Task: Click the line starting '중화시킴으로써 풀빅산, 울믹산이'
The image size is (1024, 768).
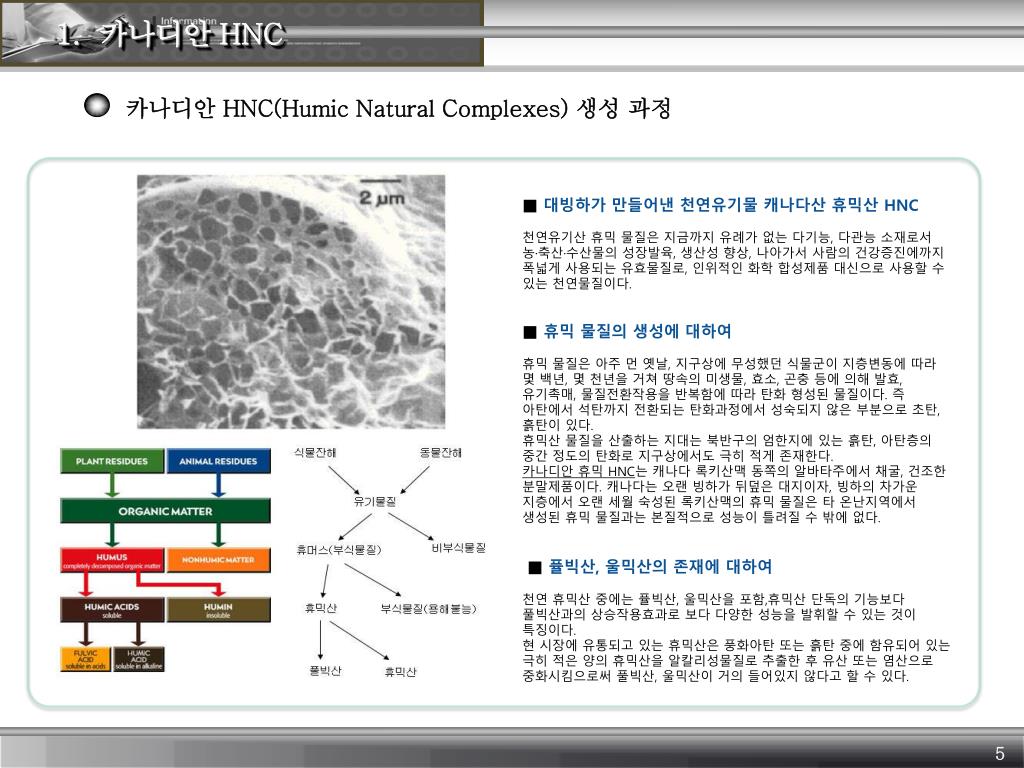Action: [x=716, y=676]
